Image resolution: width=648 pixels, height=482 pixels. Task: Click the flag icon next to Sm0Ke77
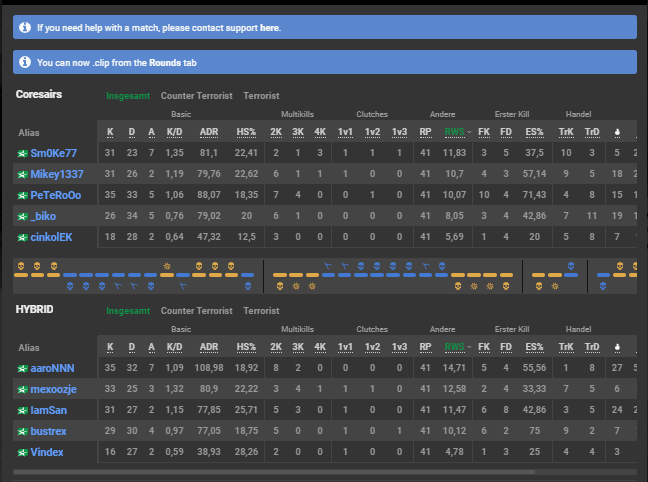22,154
